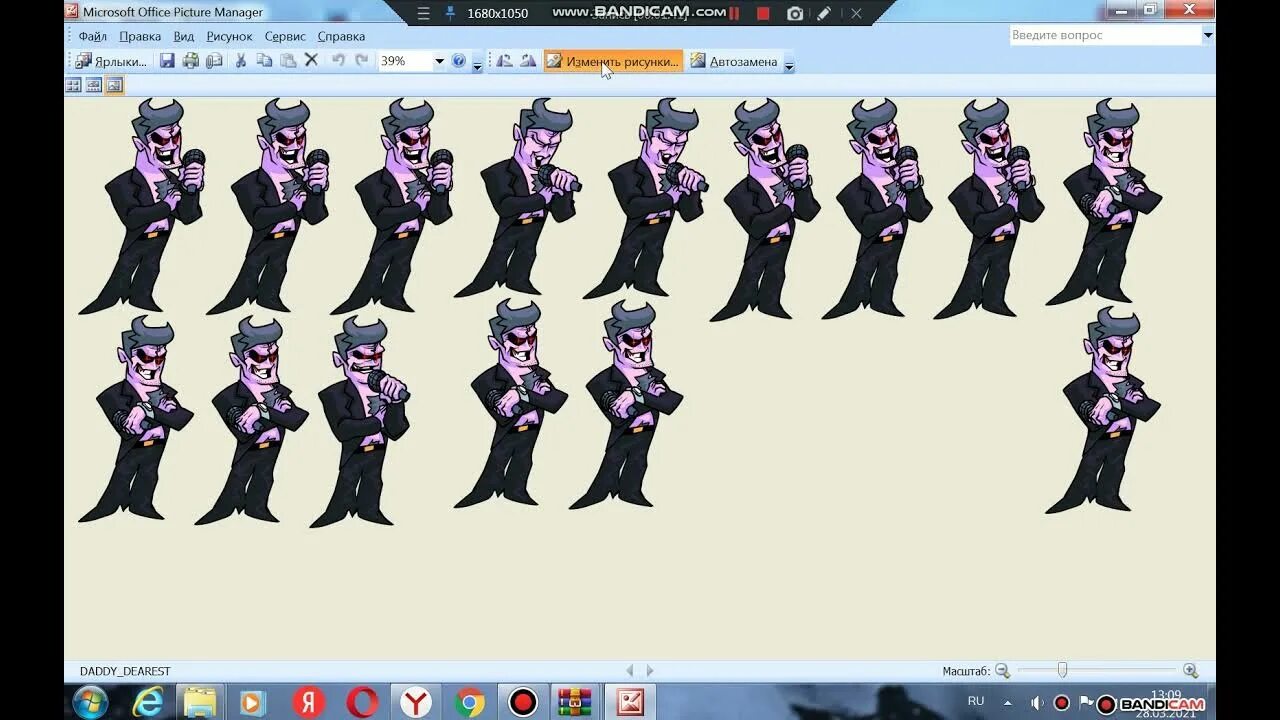Go to next picture arrow

[x=650, y=671]
